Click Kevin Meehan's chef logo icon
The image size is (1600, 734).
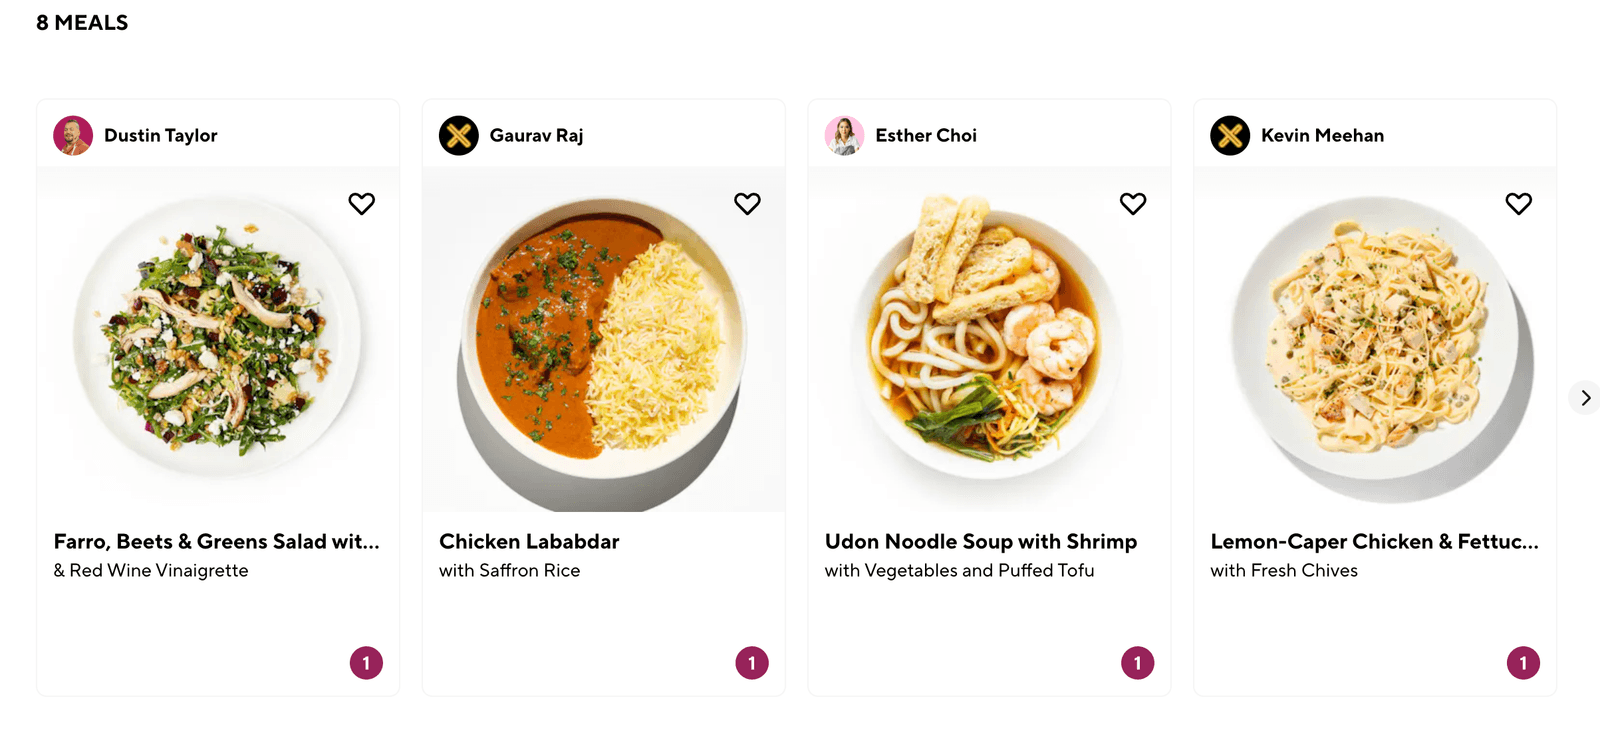pos(1230,136)
